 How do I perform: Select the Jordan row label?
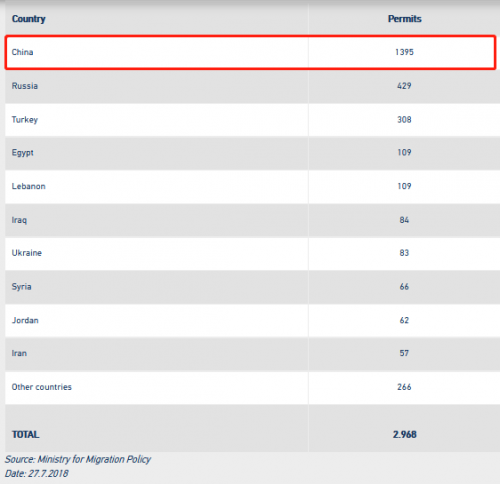(x=25, y=320)
